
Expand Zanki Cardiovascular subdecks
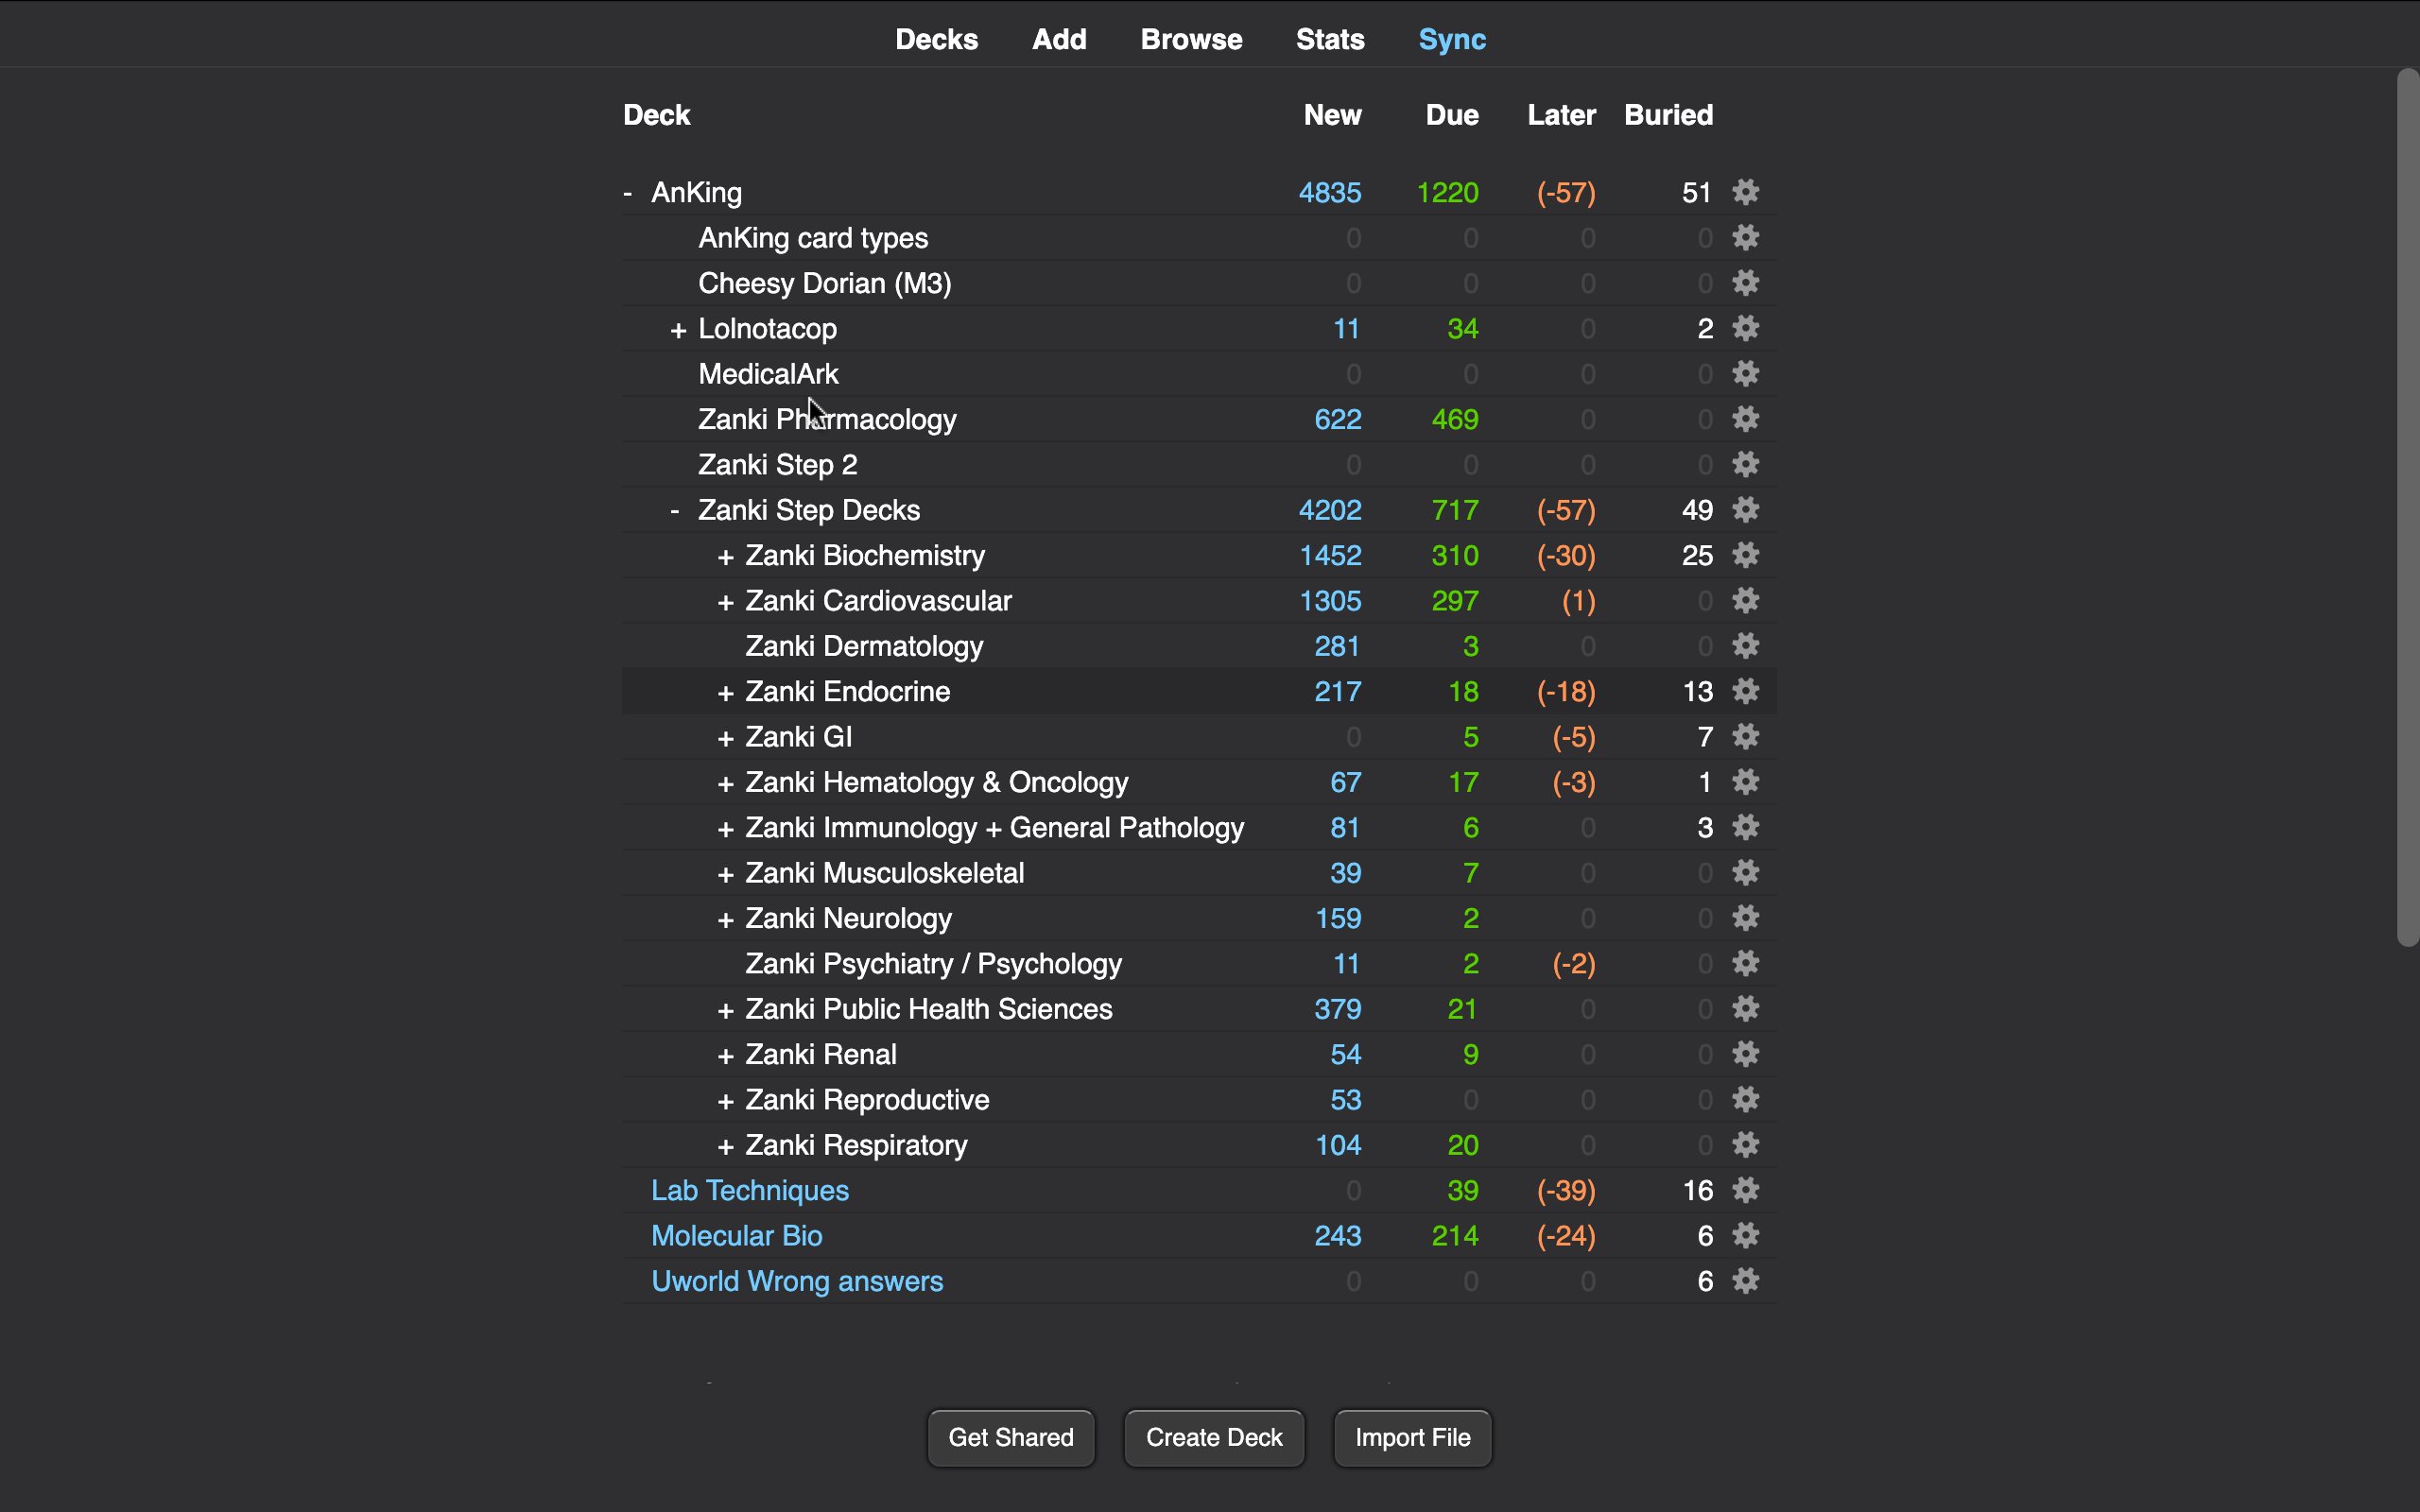tap(726, 602)
